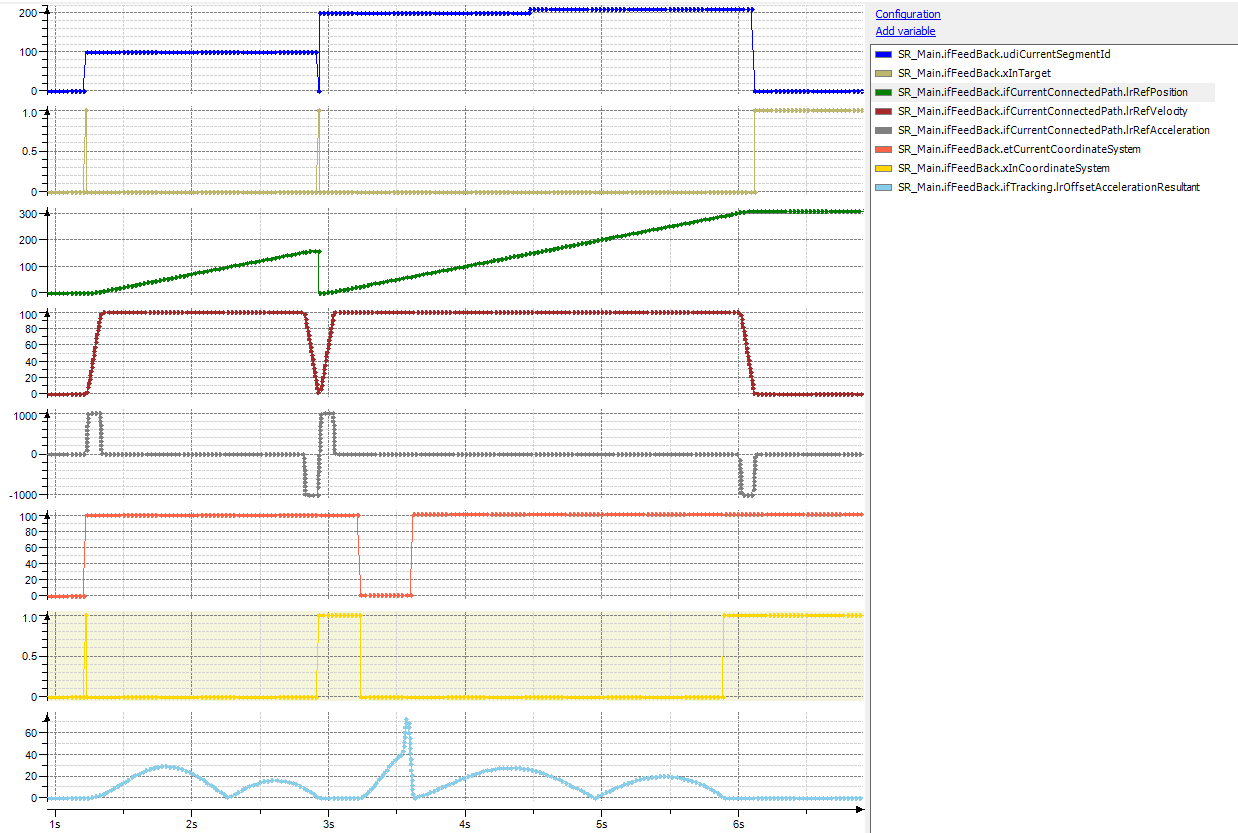Click the 1s label on time axis
This screenshot has width=1238, height=833.
[x=54, y=823]
